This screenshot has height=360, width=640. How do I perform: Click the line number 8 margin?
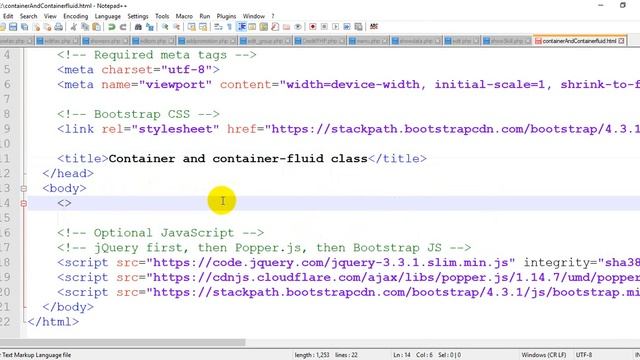tap(7, 114)
